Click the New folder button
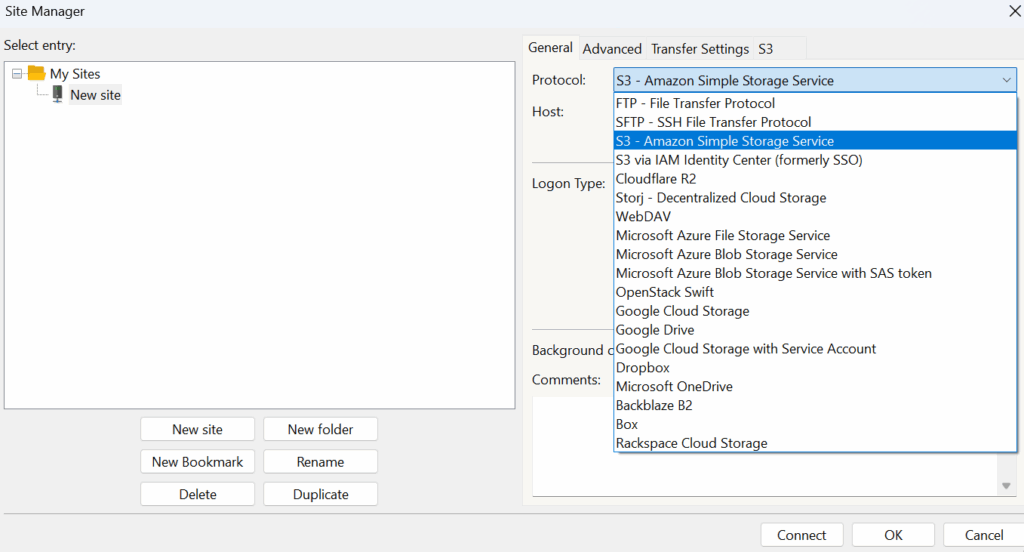This screenshot has width=1024, height=552. (x=320, y=429)
